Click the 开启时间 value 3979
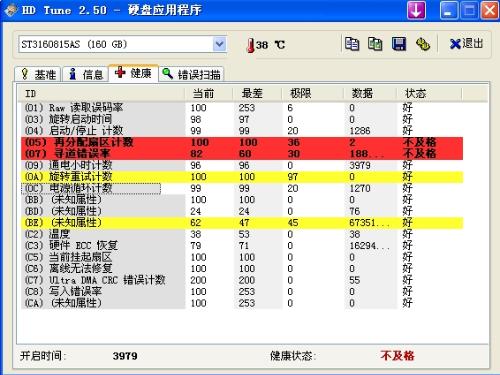The image size is (500, 375). [x=125, y=356]
